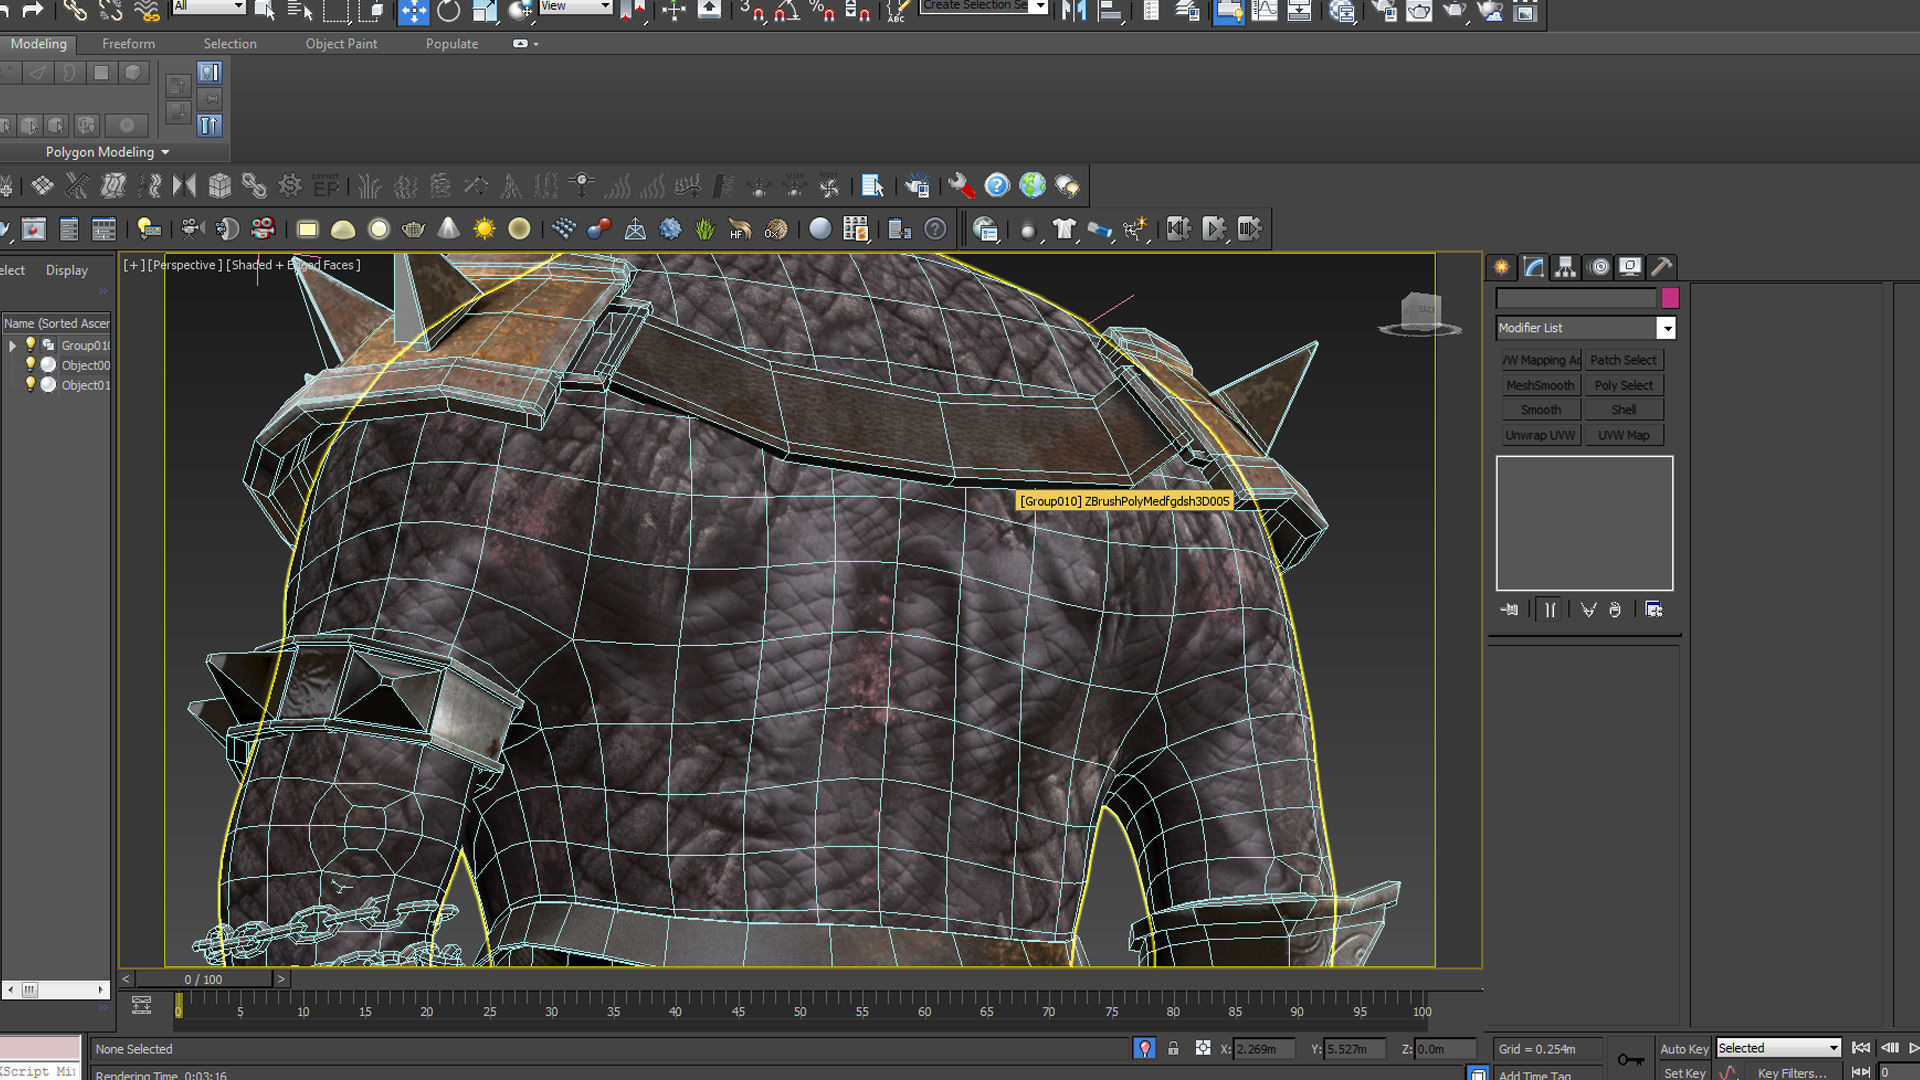This screenshot has height=1080, width=1920.
Task: Click the Select by Name icon
Action: [299, 11]
